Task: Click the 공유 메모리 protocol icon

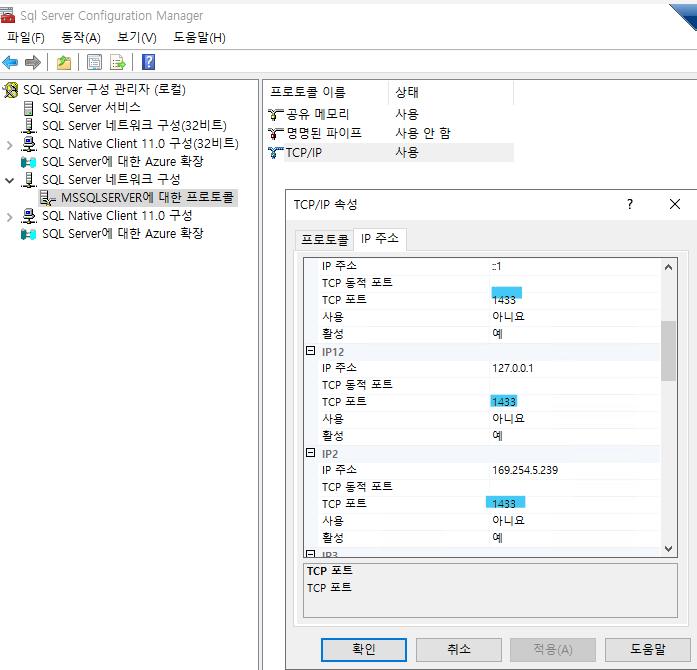Action: tap(276, 115)
